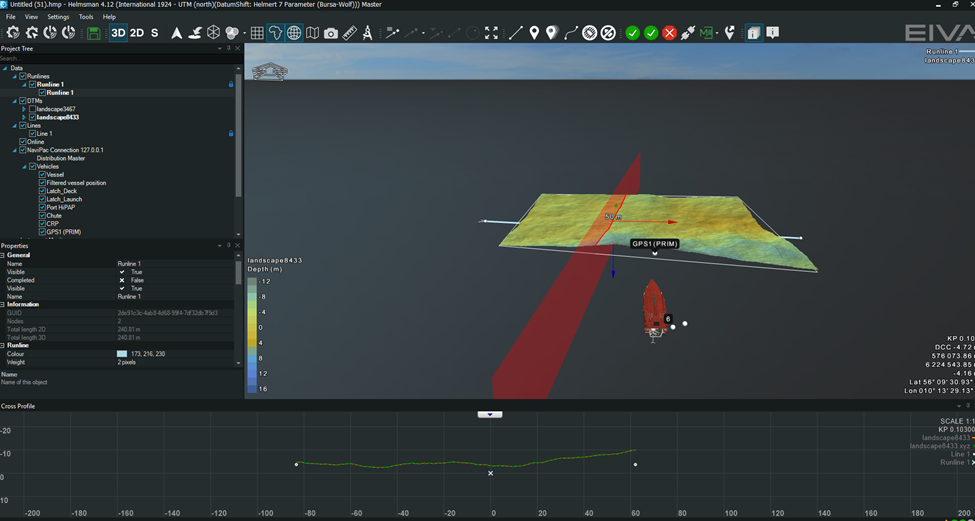The height and width of the screenshot is (521, 975).
Task: Click the info speech bubble icon
Action: pyautogui.click(x=773, y=33)
